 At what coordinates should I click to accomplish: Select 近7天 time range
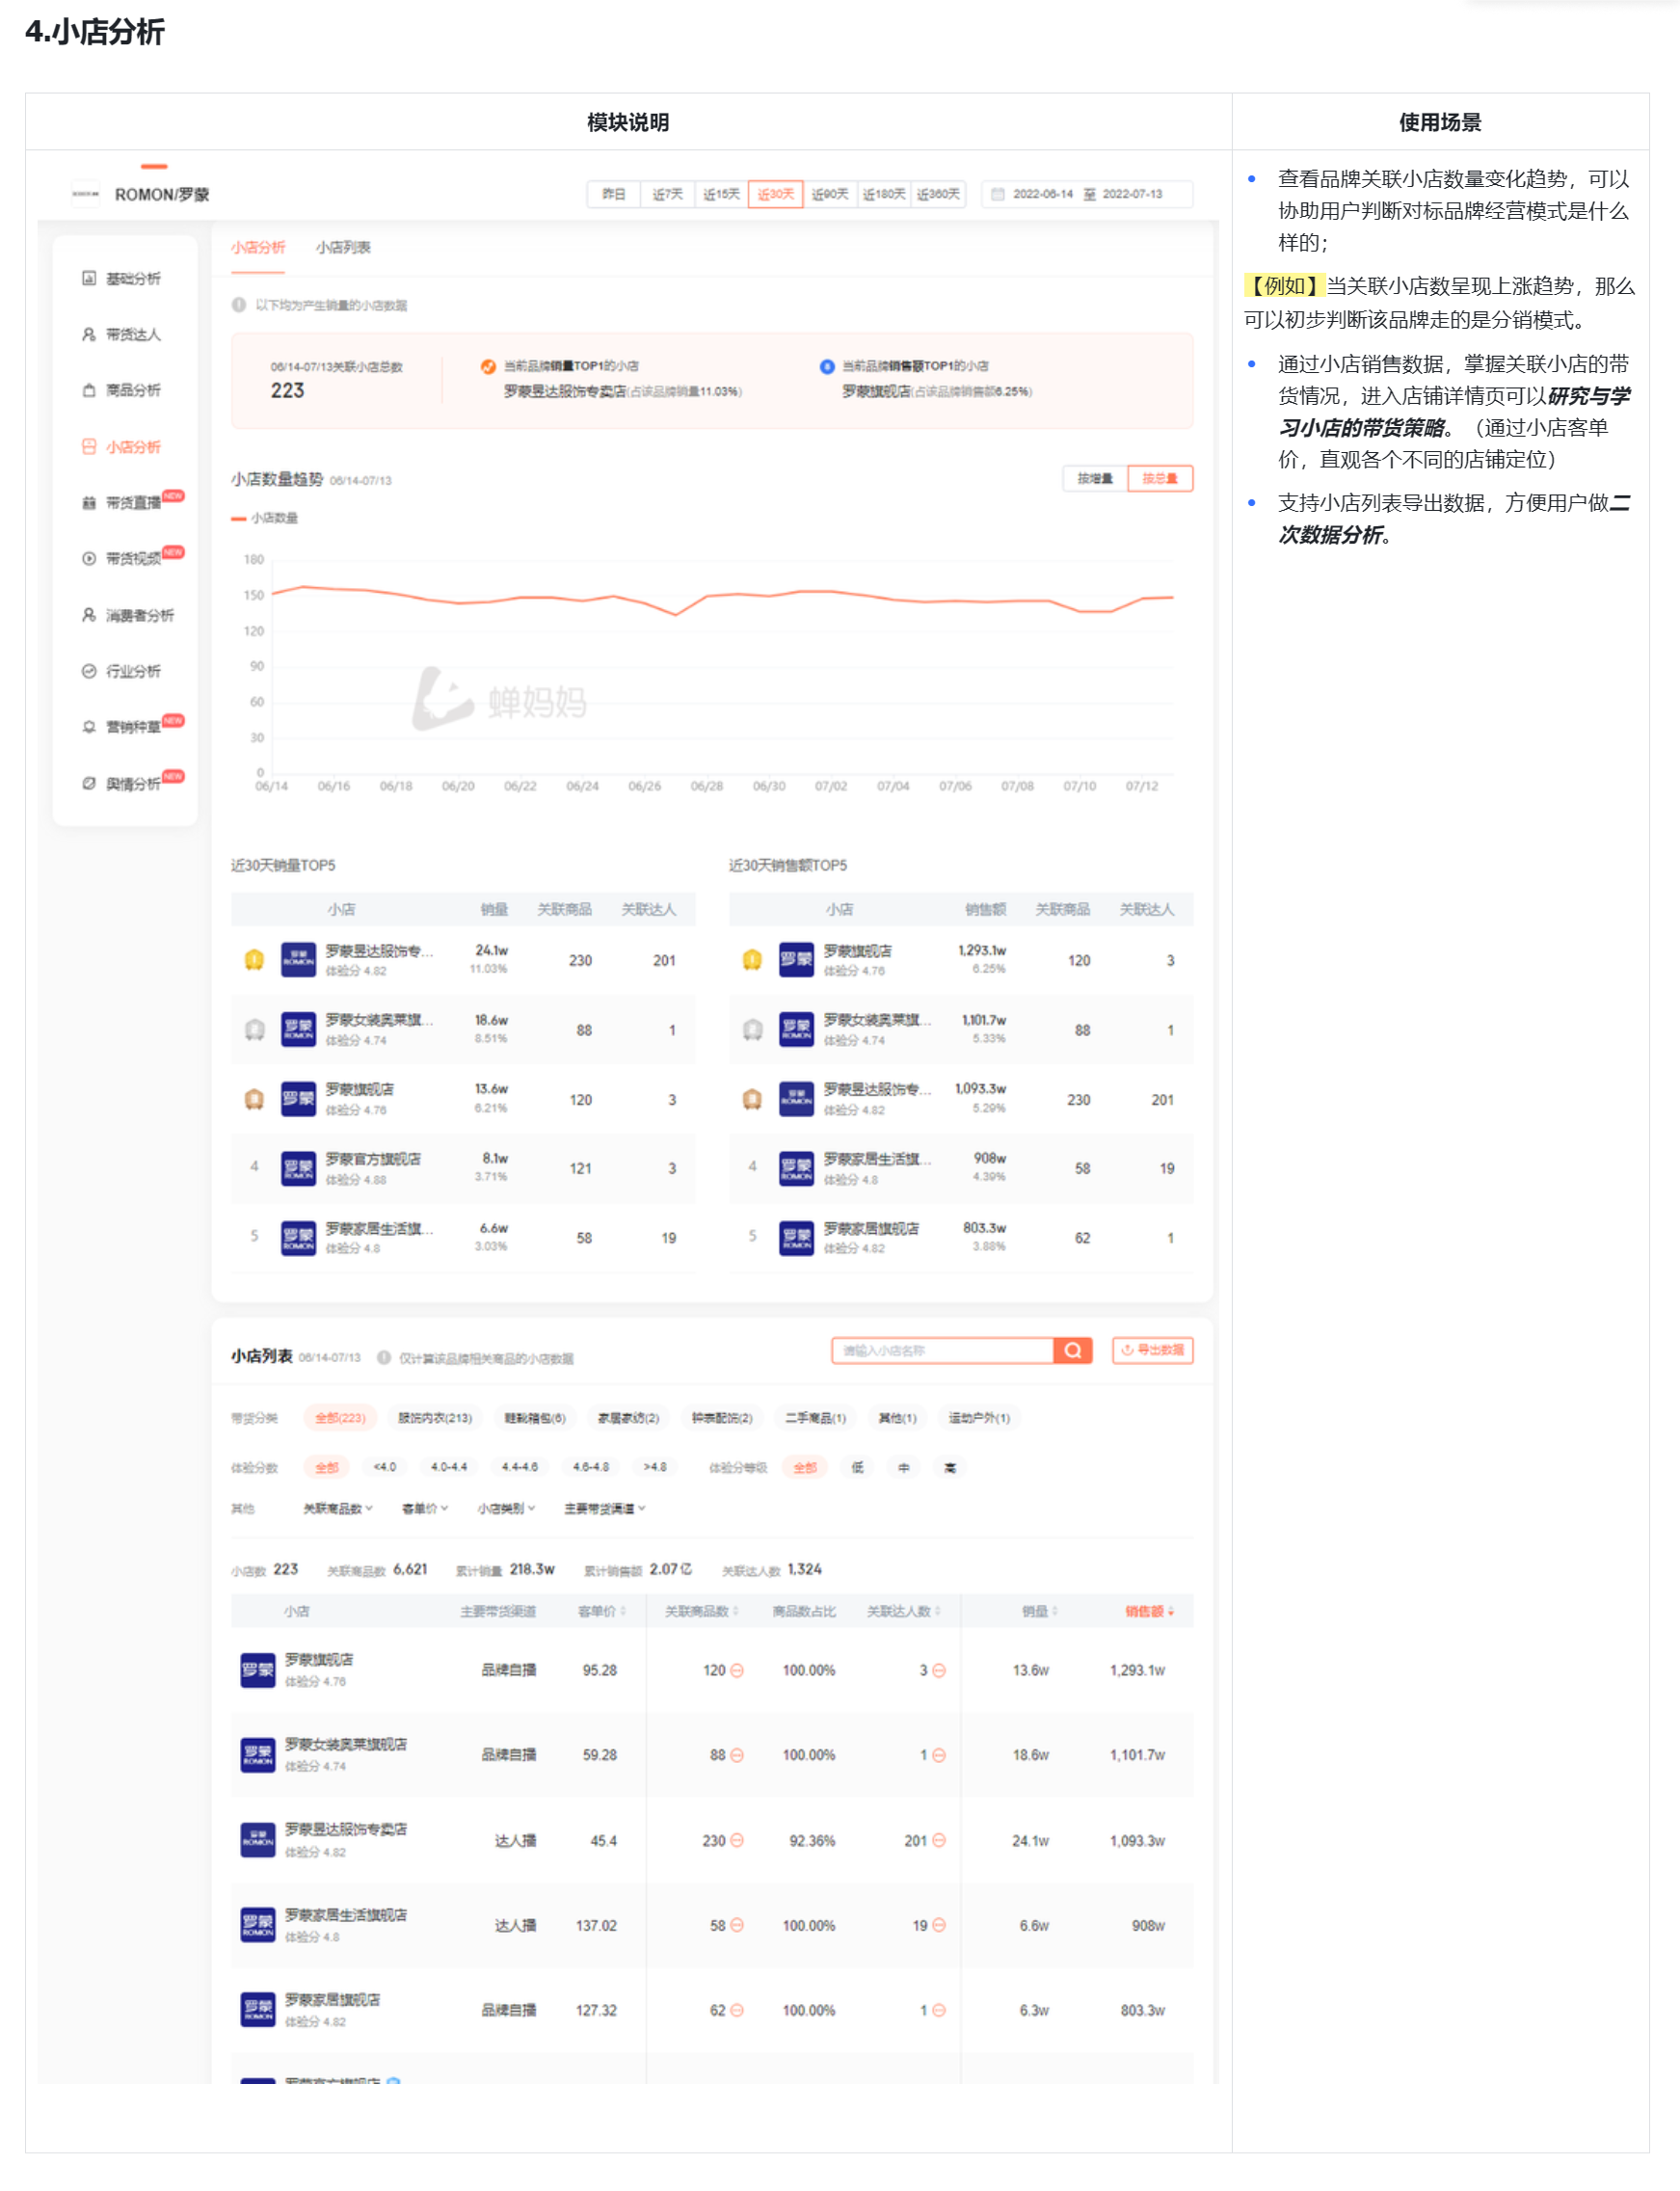click(x=668, y=194)
